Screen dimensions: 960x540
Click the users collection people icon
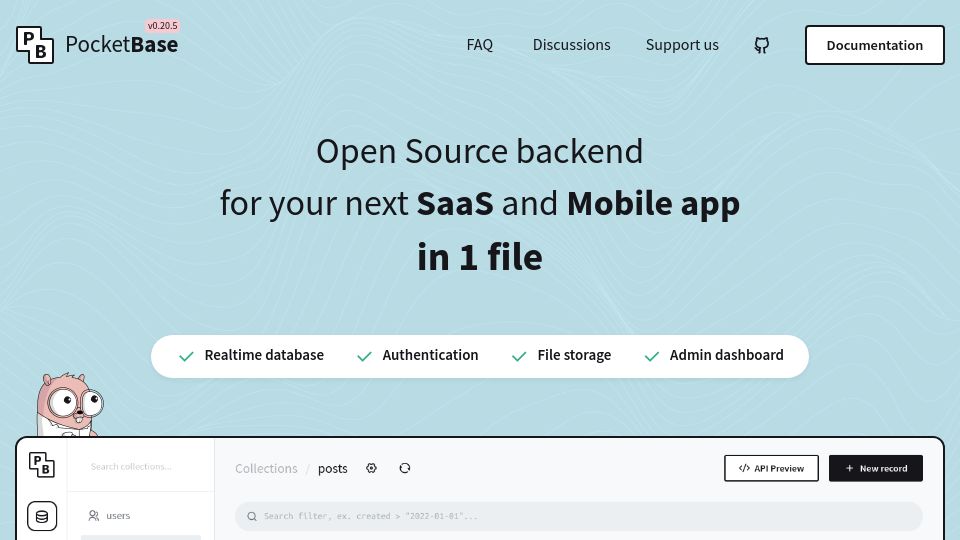pos(94,516)
